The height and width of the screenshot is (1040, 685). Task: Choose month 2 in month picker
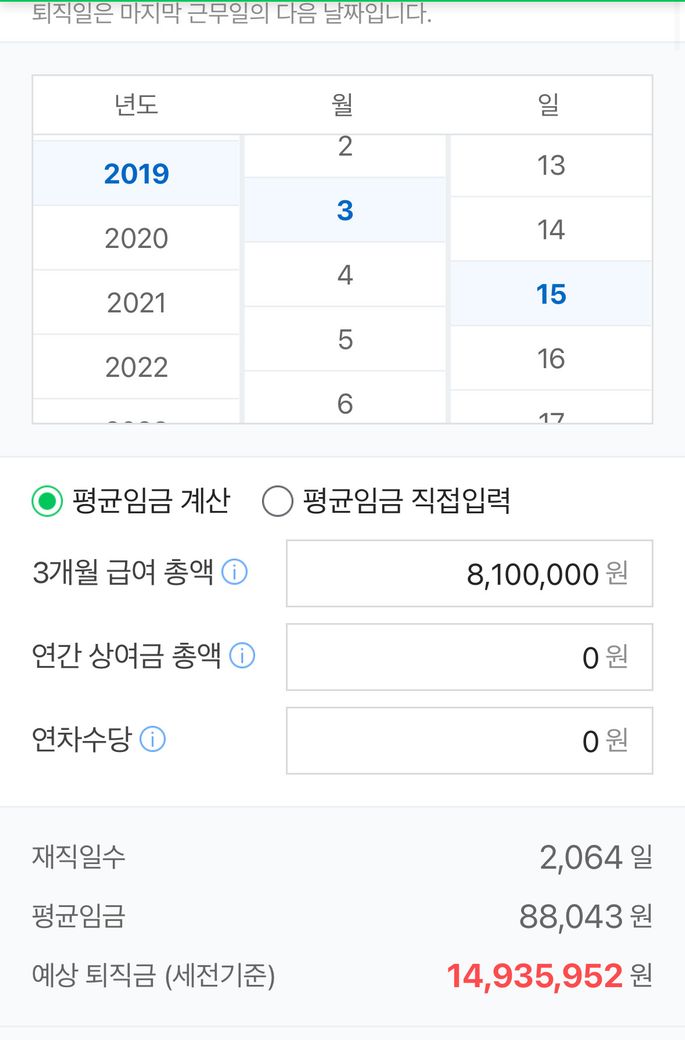click(x=345, y=148)
